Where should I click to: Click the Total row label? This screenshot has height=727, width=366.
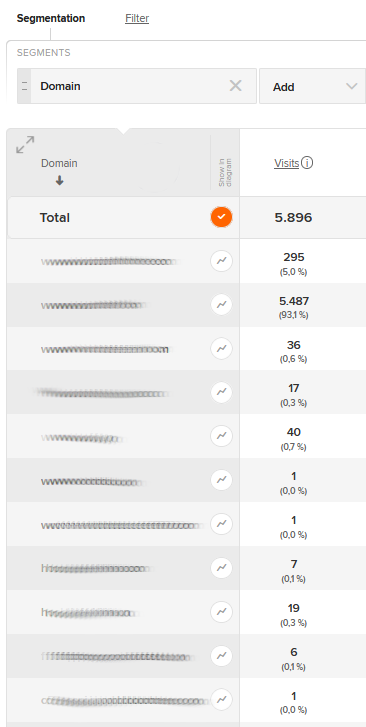[x=55, y=217]
